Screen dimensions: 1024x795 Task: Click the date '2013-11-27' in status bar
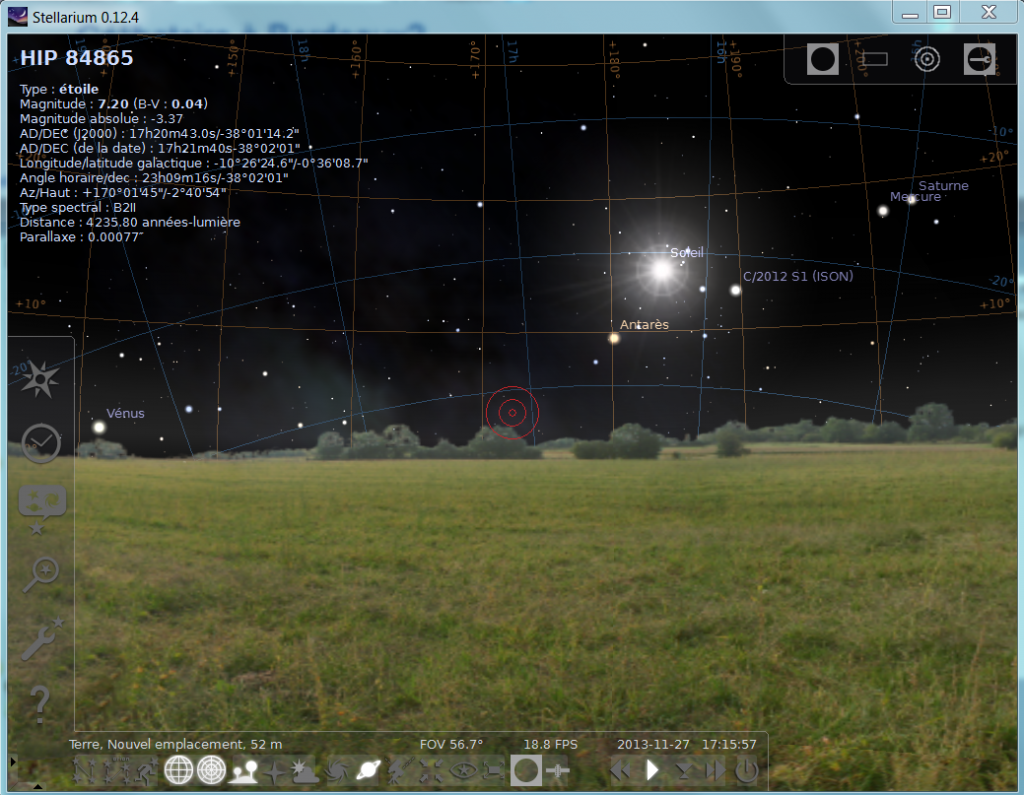pyautogui.click(x=653, y=744)
